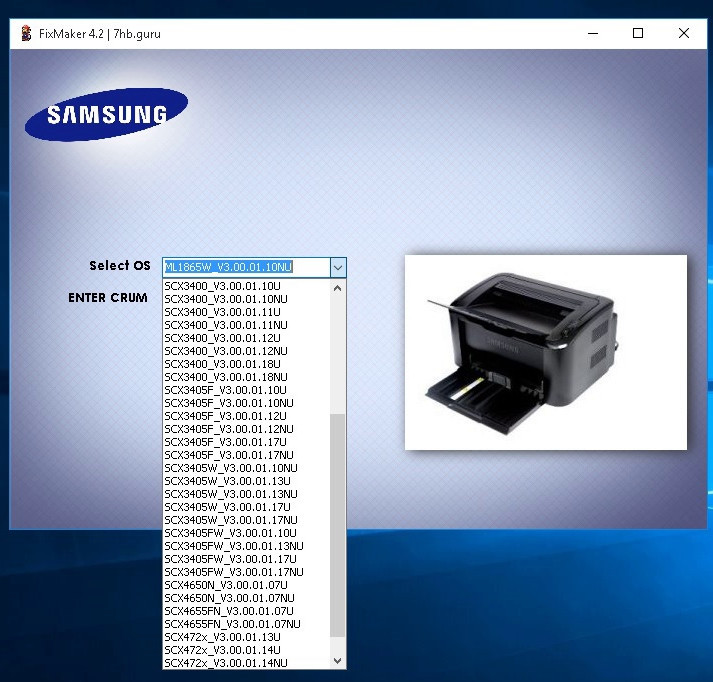
Task: Select SCX472x_V3.00.01.14NU option
Action: tap(246, 663)
